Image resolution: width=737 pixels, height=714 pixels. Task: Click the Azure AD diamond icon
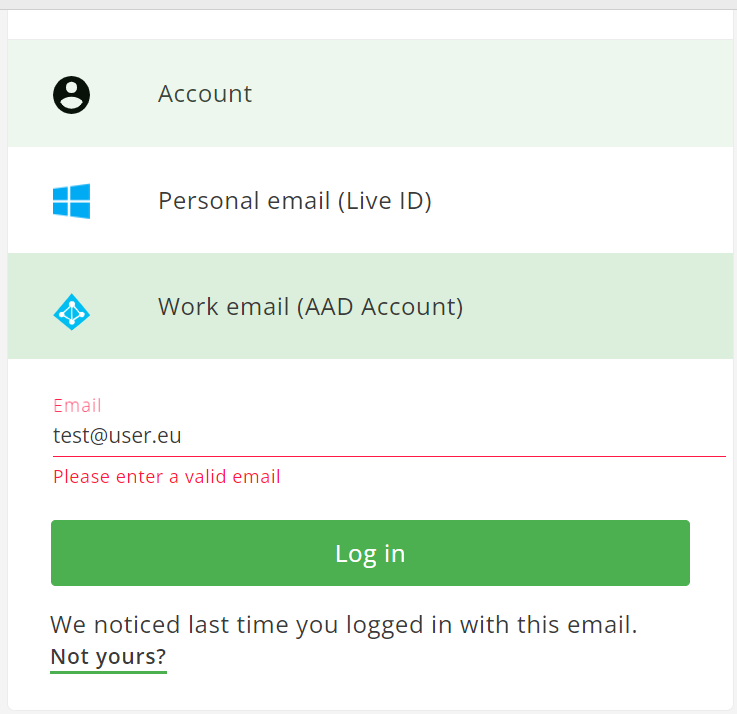(x=71, y=312)
